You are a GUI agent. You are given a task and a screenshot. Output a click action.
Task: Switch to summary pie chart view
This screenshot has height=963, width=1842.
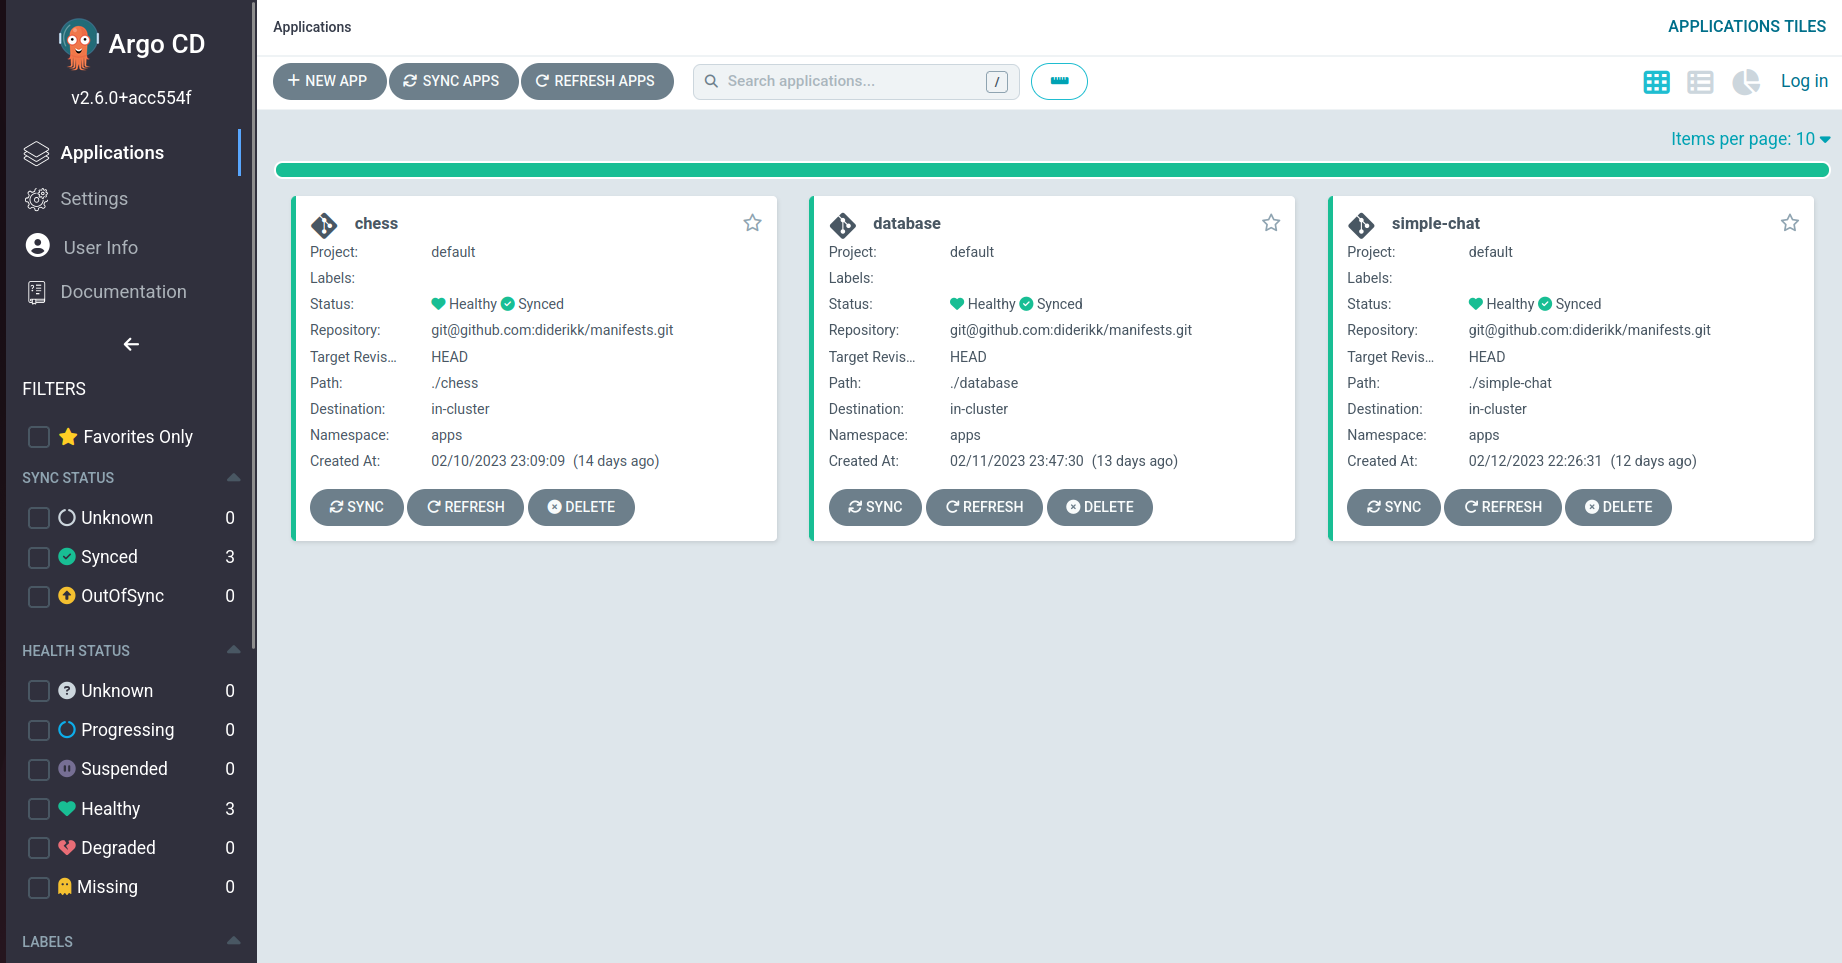point(1745,82)
